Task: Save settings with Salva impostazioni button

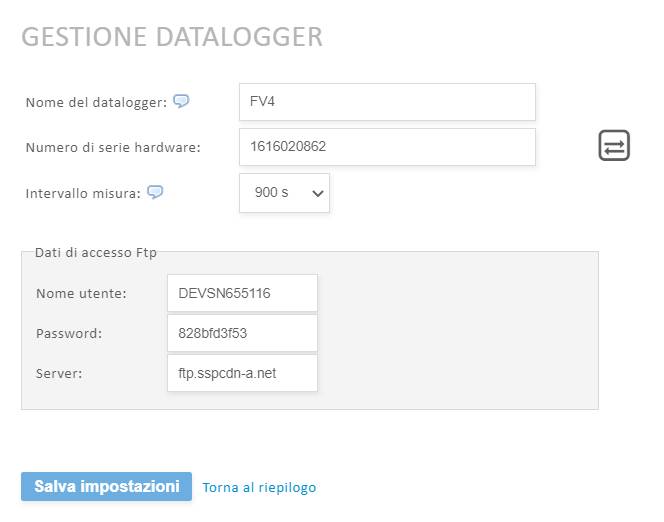Action: [x=106, y=486]
